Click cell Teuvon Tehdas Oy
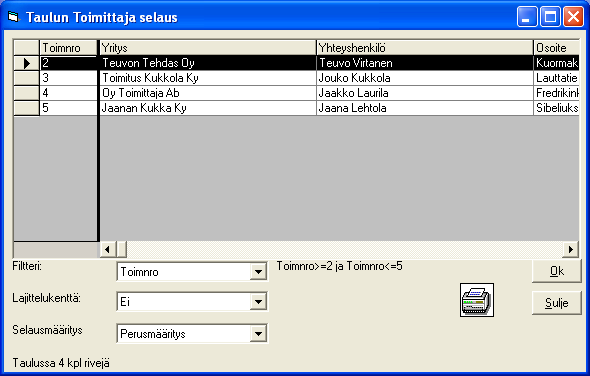The image size is (590, 376). tap(208, 63)
